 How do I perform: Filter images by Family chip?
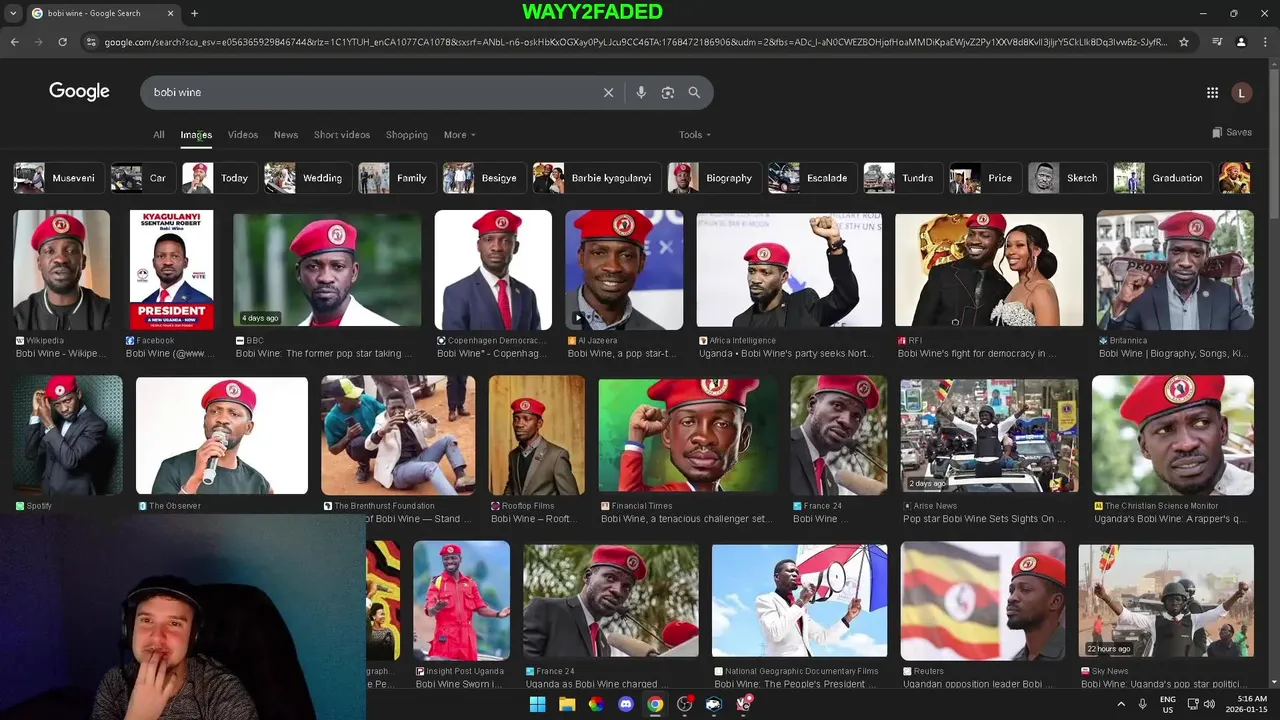tap(396, 178)
